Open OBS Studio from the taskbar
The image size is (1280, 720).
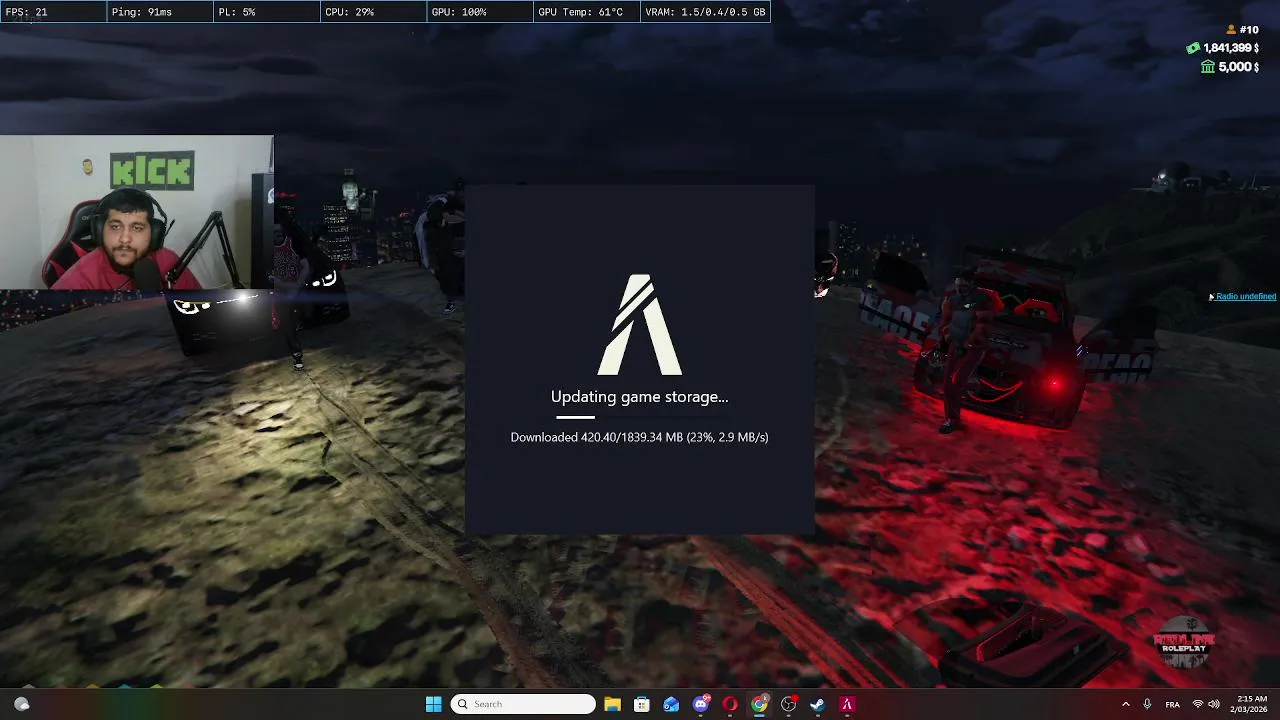(x=789, y=704)
